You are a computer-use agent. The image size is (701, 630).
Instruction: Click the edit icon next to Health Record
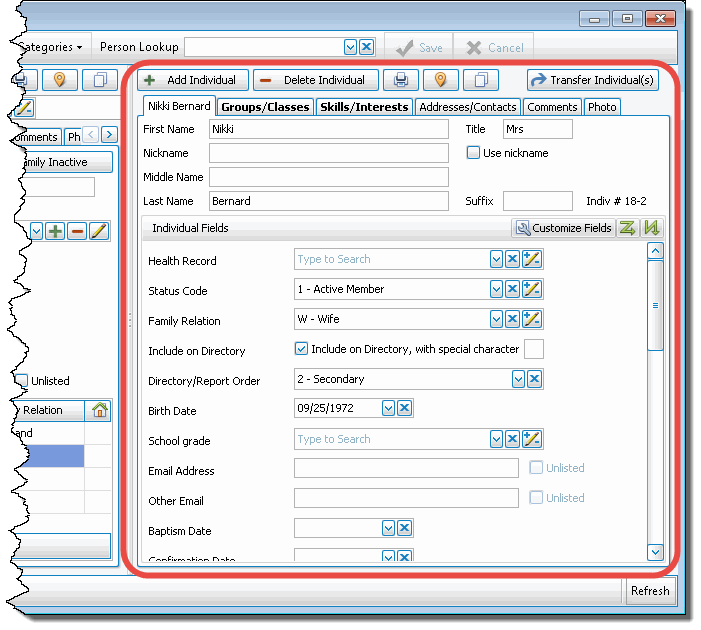tap(532, 260)
